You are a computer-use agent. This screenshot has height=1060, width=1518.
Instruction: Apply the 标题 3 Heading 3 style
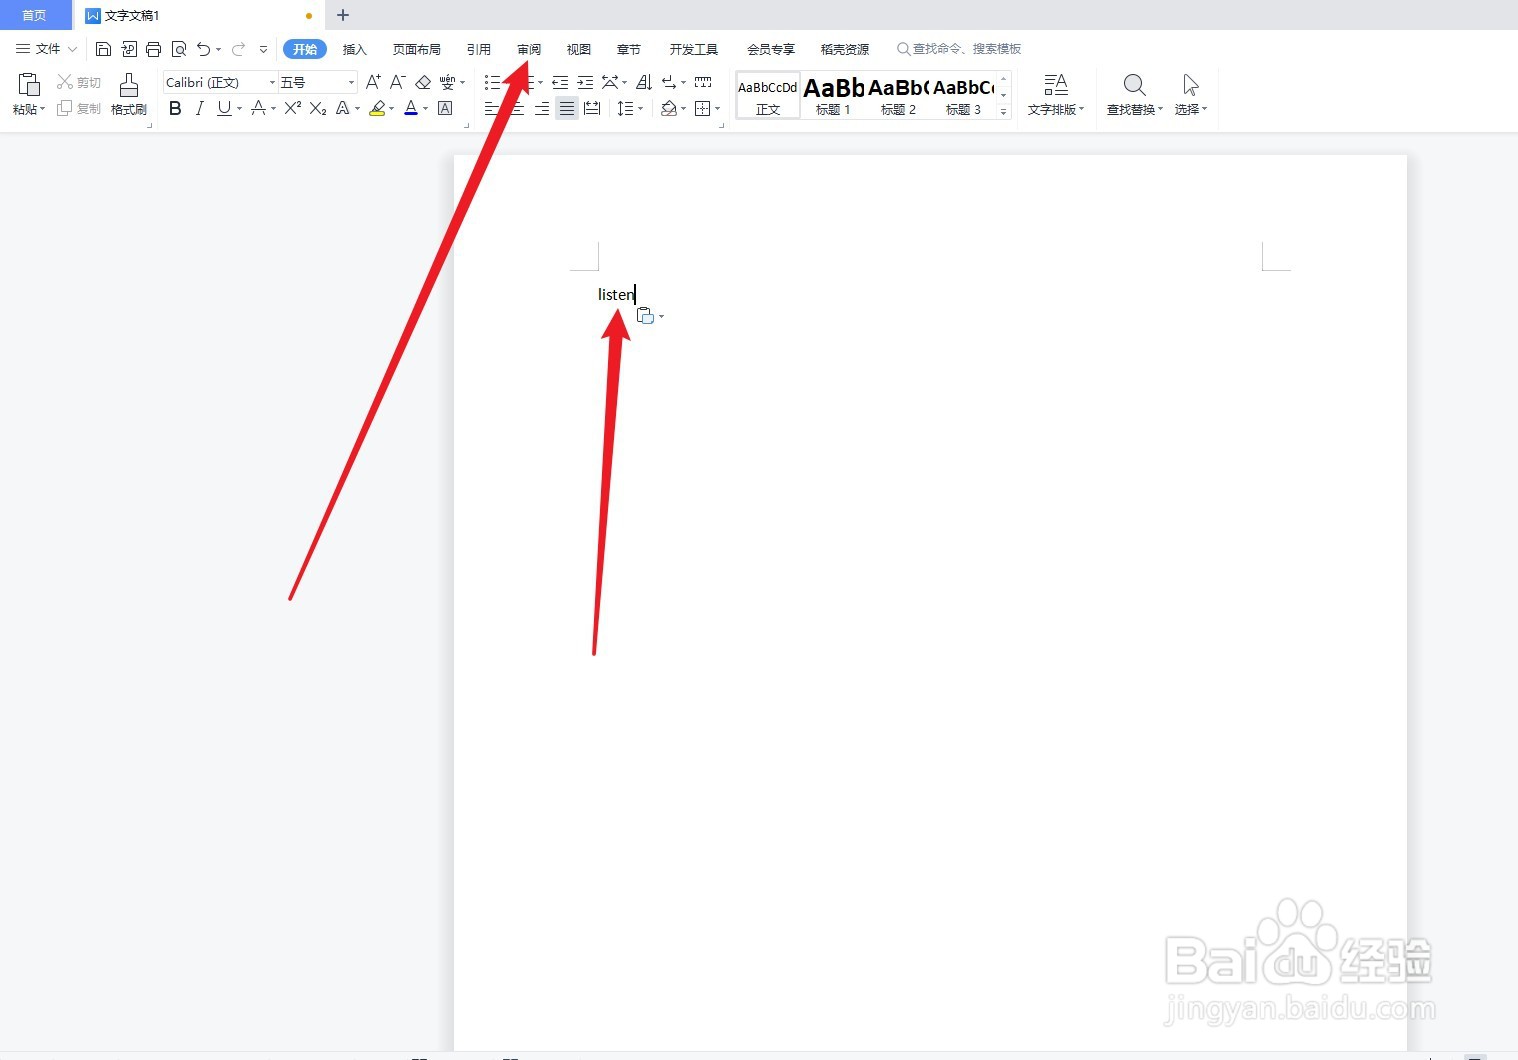(963, 96)
